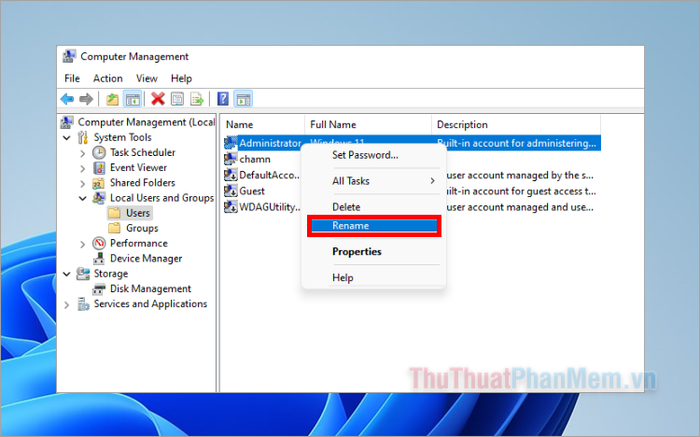The height and width of the screenshot is (437, 700).
Task: Select the Guest user account
Action: click(251, 190)
